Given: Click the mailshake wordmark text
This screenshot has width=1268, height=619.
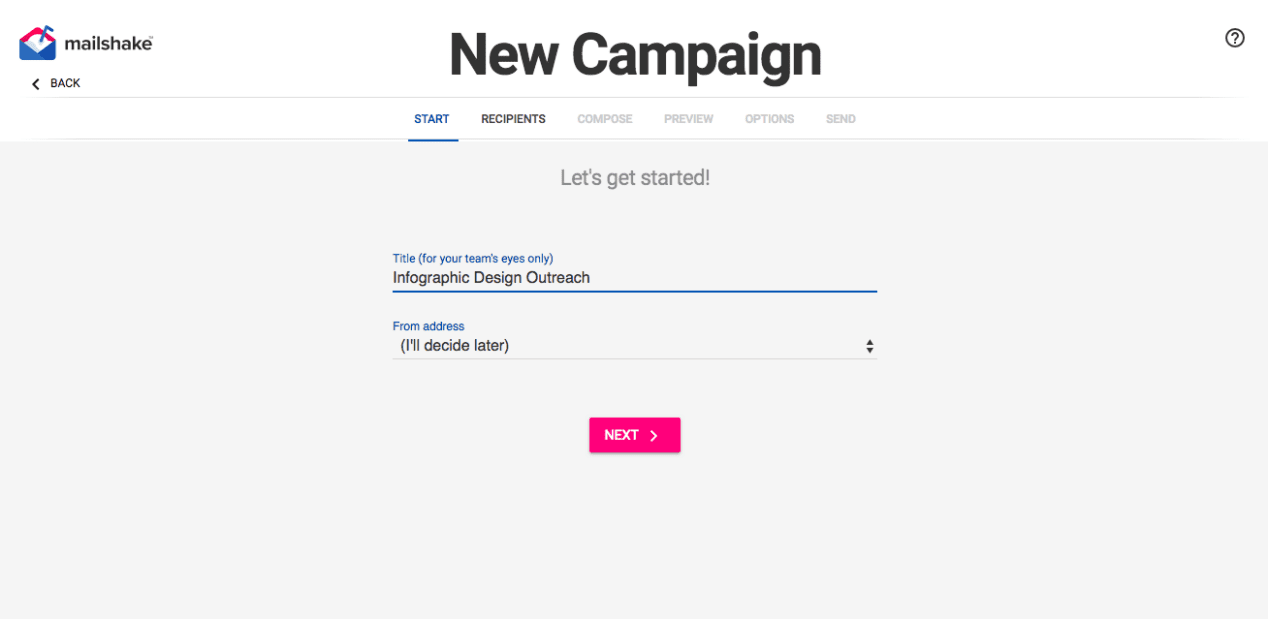Looking at the screenshot, I should pyautogui.click(x=108, y=44).
